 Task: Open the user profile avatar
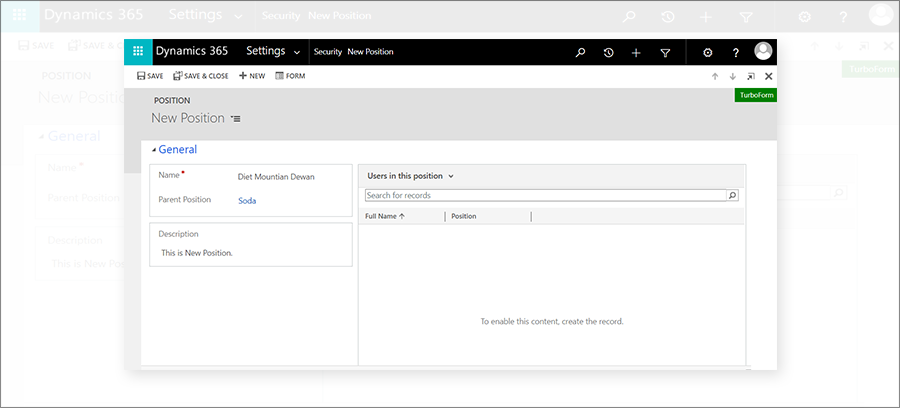[x=763, y=51]
